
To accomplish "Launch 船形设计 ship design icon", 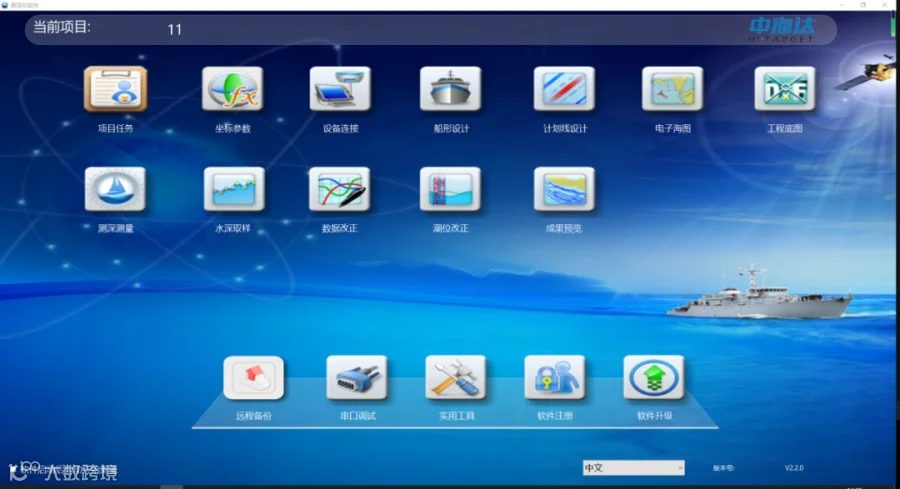I will [x=451, y=89].
